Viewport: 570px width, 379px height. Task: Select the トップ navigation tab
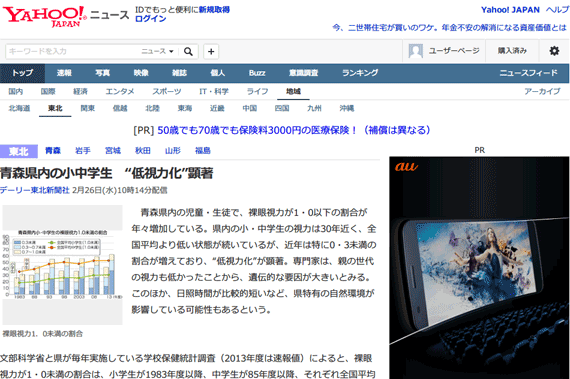[23, 73]
